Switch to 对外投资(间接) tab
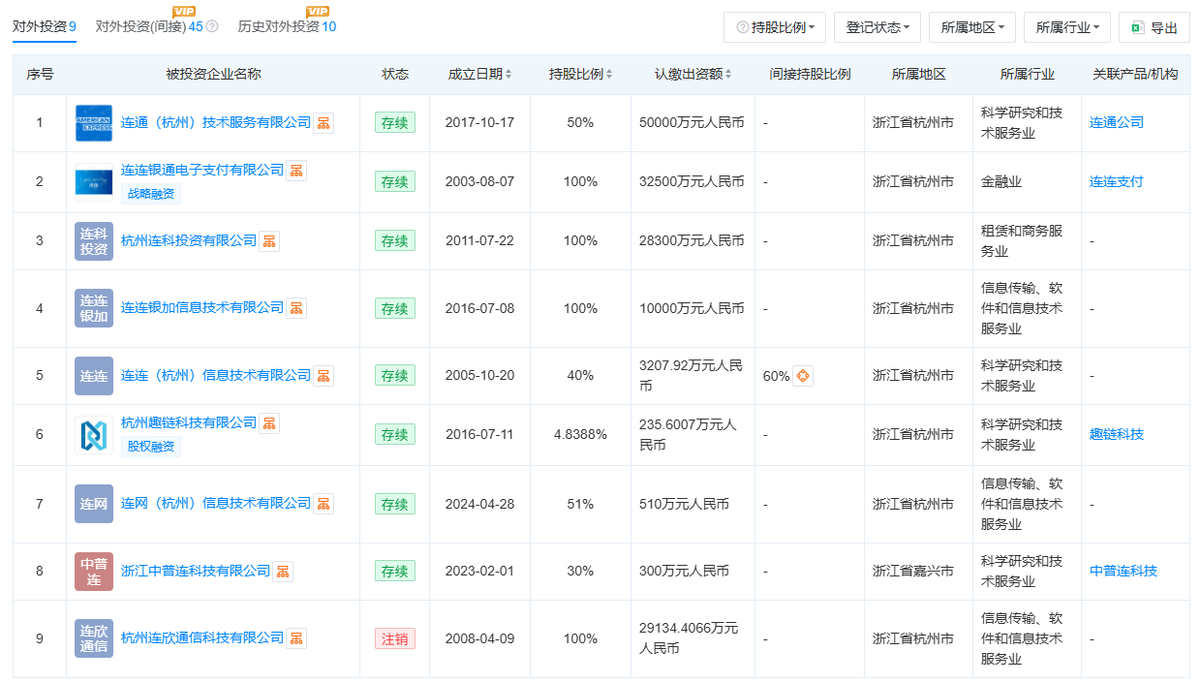The image size is (1200, 687). coord(149,27)
